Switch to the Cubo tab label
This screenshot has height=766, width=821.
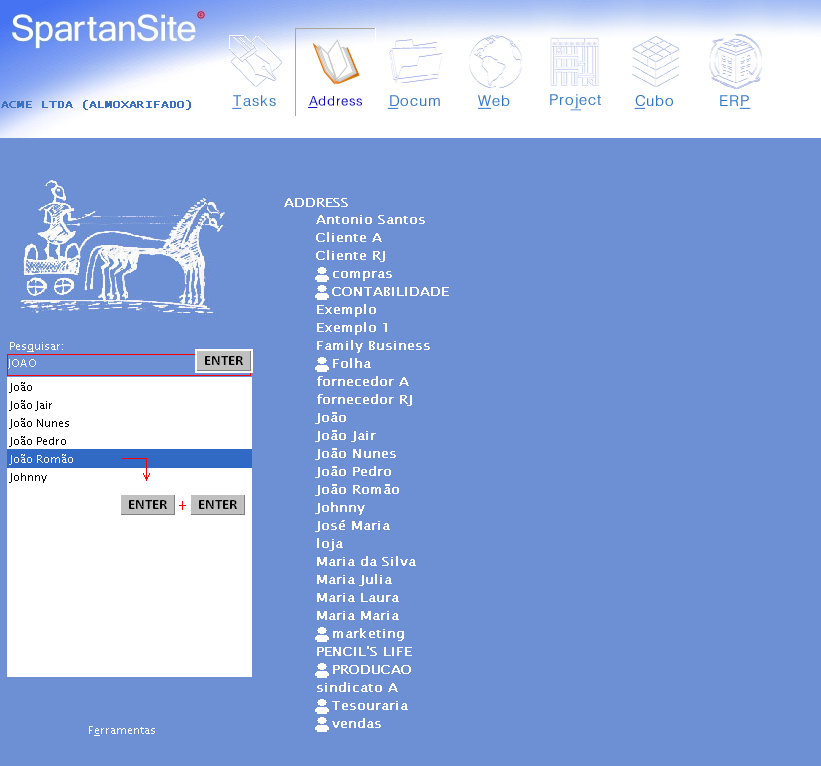pos(654,101)
